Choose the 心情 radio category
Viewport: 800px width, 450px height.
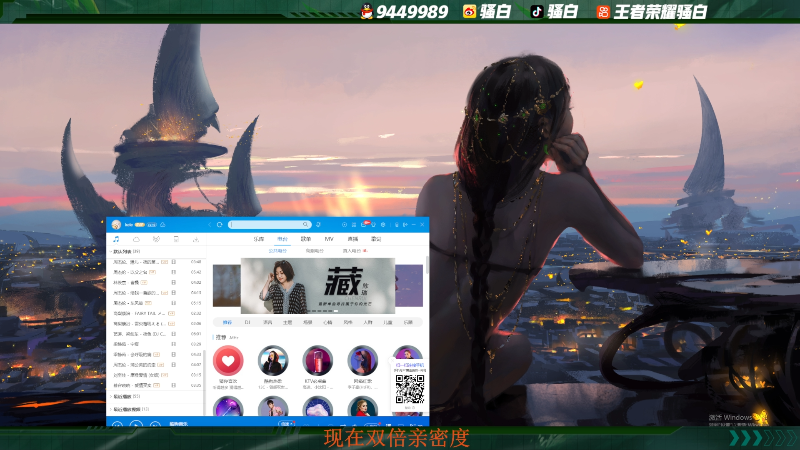[x=328, y=322]
